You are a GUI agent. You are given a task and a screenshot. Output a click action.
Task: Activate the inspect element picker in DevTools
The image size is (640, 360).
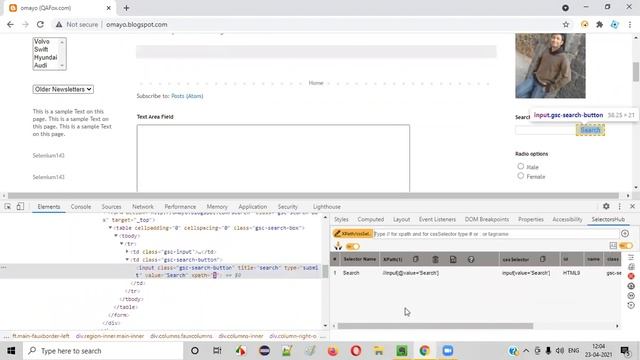pos(8,207)
